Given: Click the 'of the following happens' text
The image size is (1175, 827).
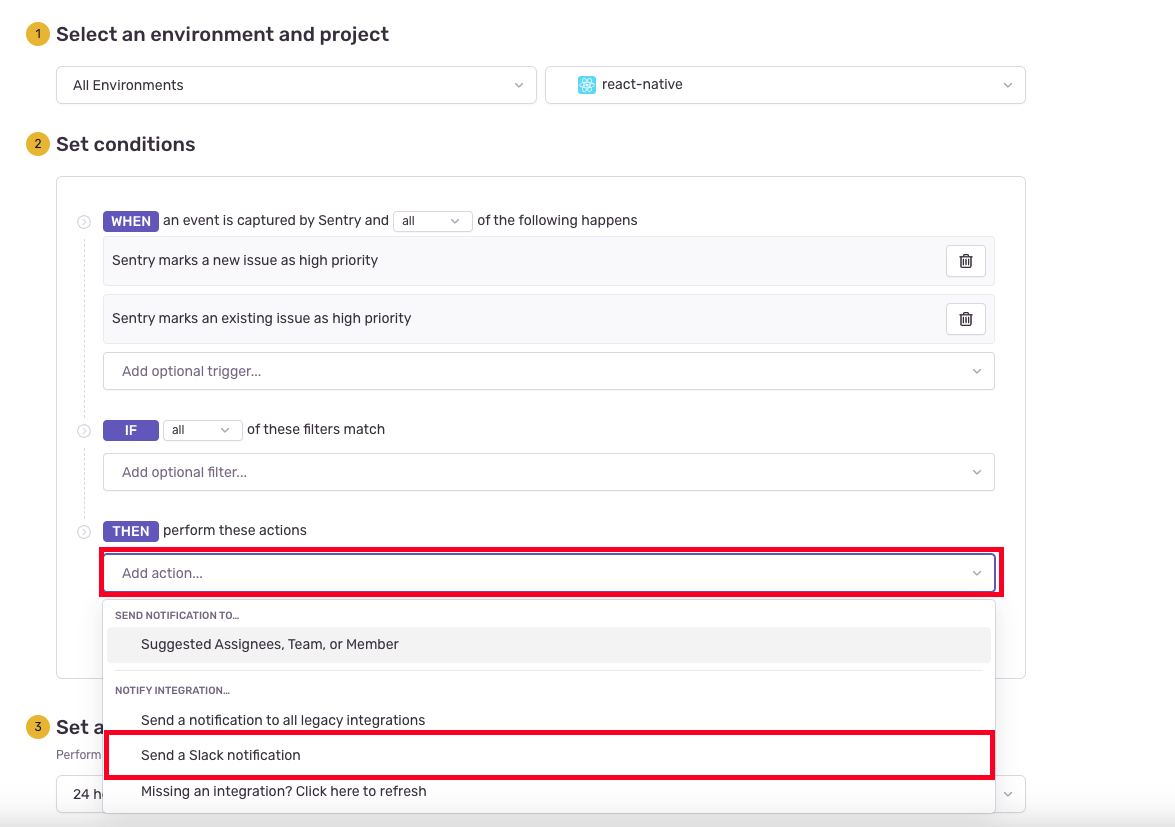Looking at the screenshot, I should 557,220.
